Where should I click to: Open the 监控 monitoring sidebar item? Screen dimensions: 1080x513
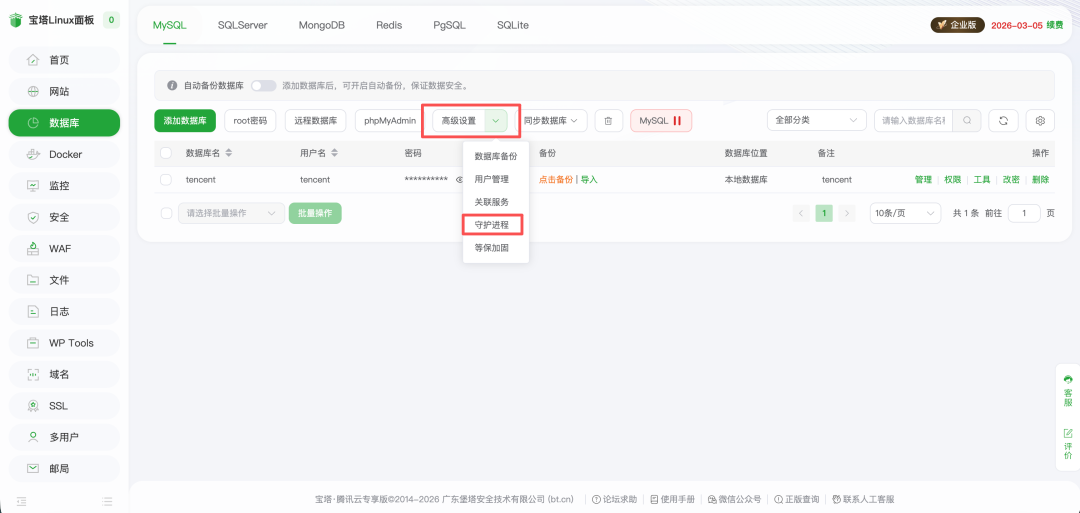(64, 186)
